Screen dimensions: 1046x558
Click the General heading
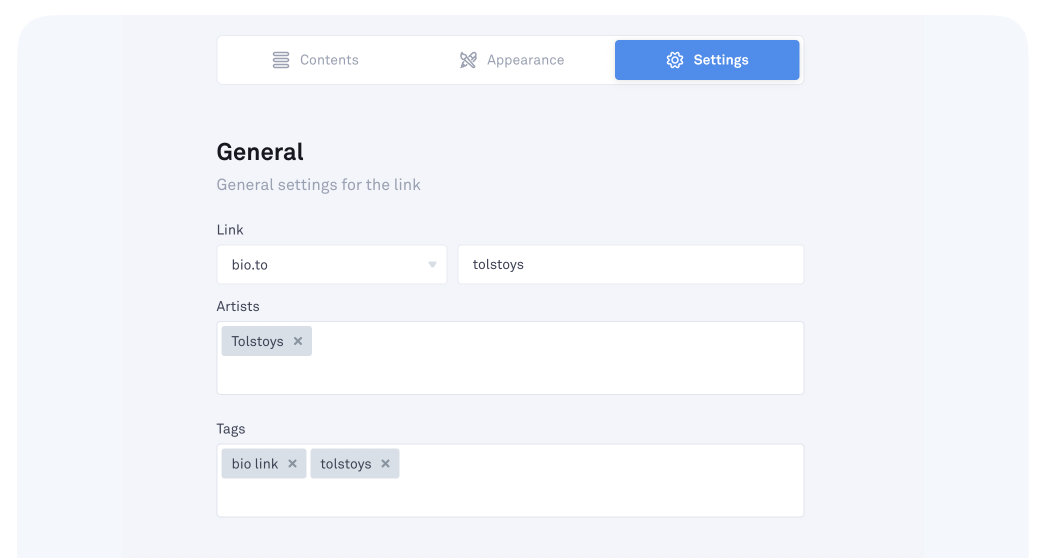pos(260,152)
